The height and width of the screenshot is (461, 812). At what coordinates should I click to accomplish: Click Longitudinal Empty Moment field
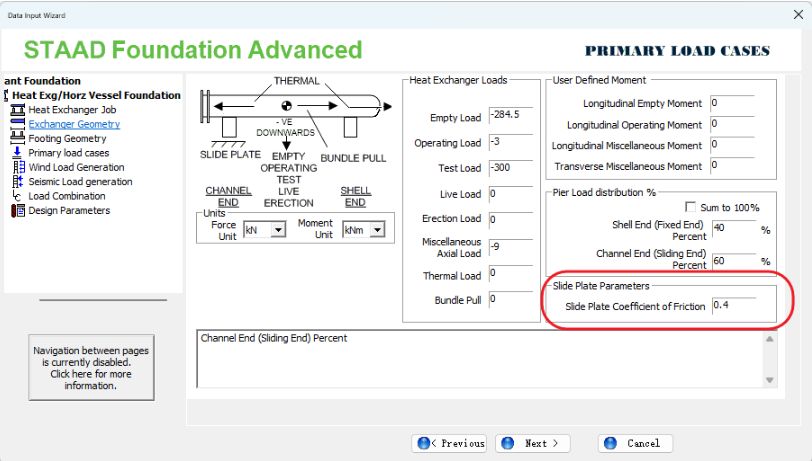pos(732,103)
